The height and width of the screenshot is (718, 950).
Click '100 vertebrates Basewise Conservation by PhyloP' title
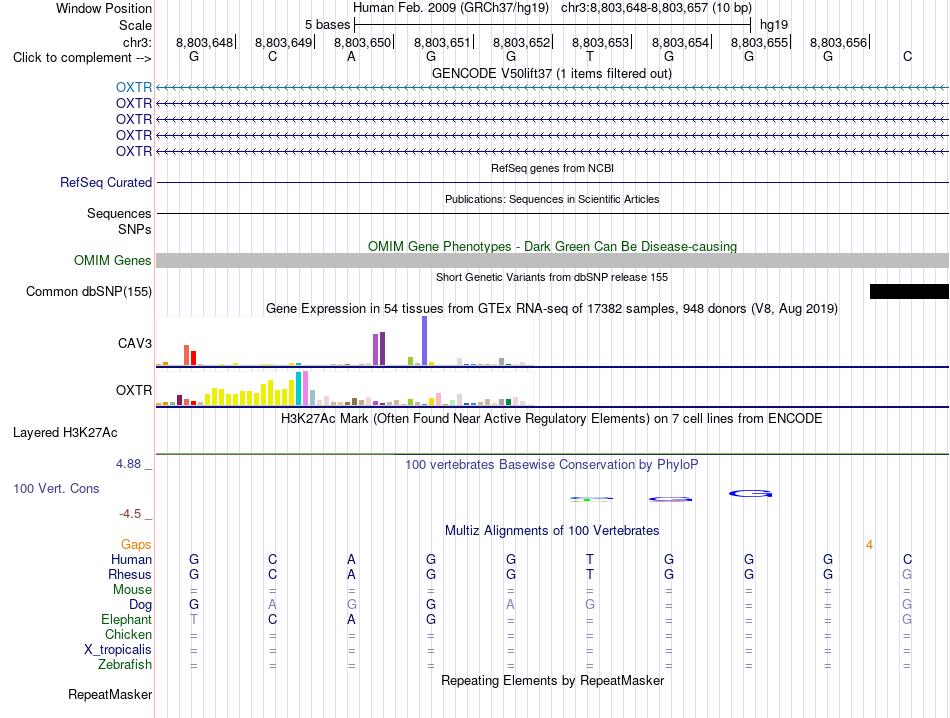tap(552, 465)
